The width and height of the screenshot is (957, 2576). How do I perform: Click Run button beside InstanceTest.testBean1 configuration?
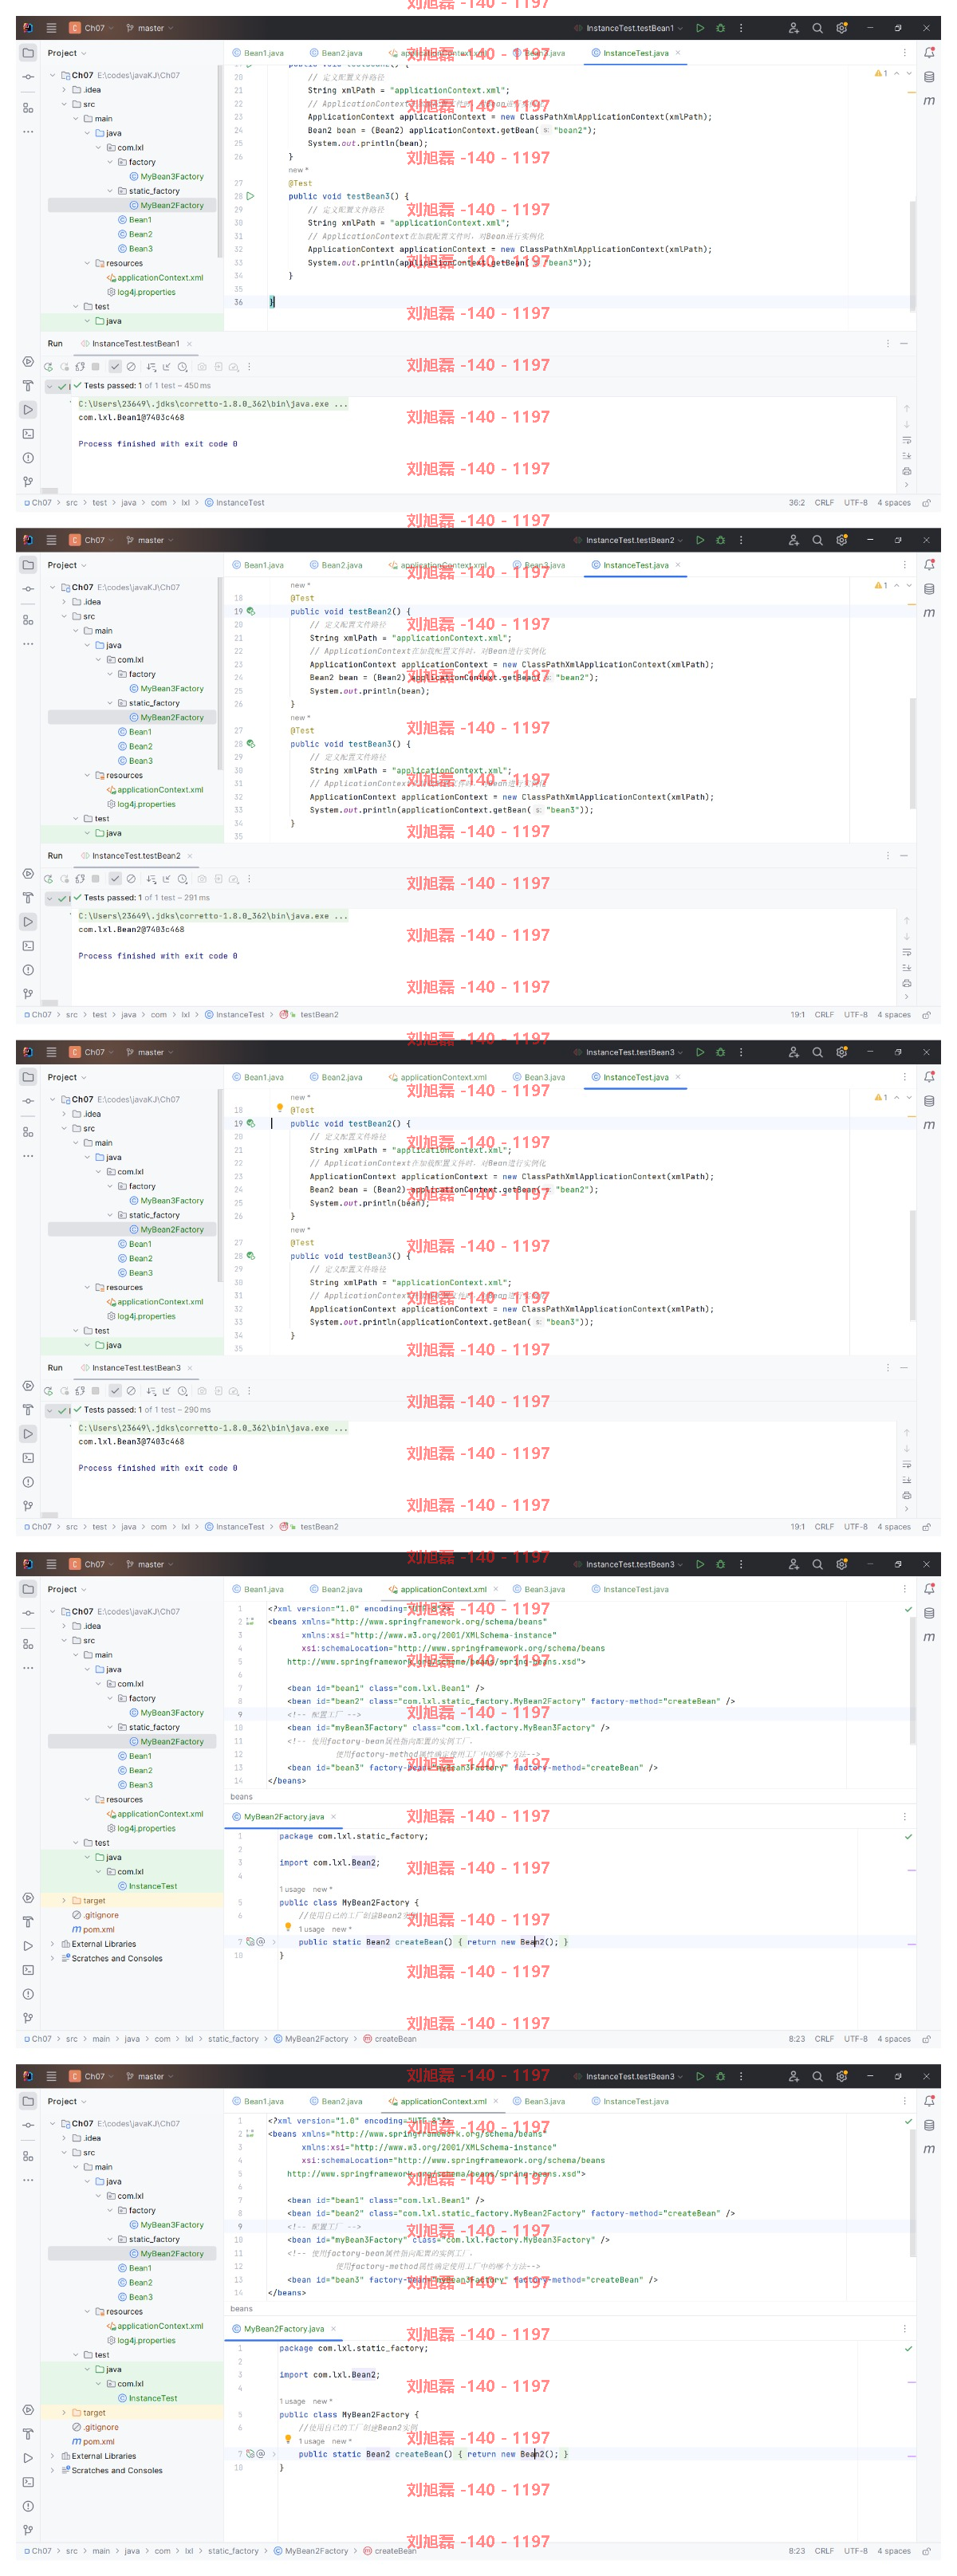pos(700,28)
